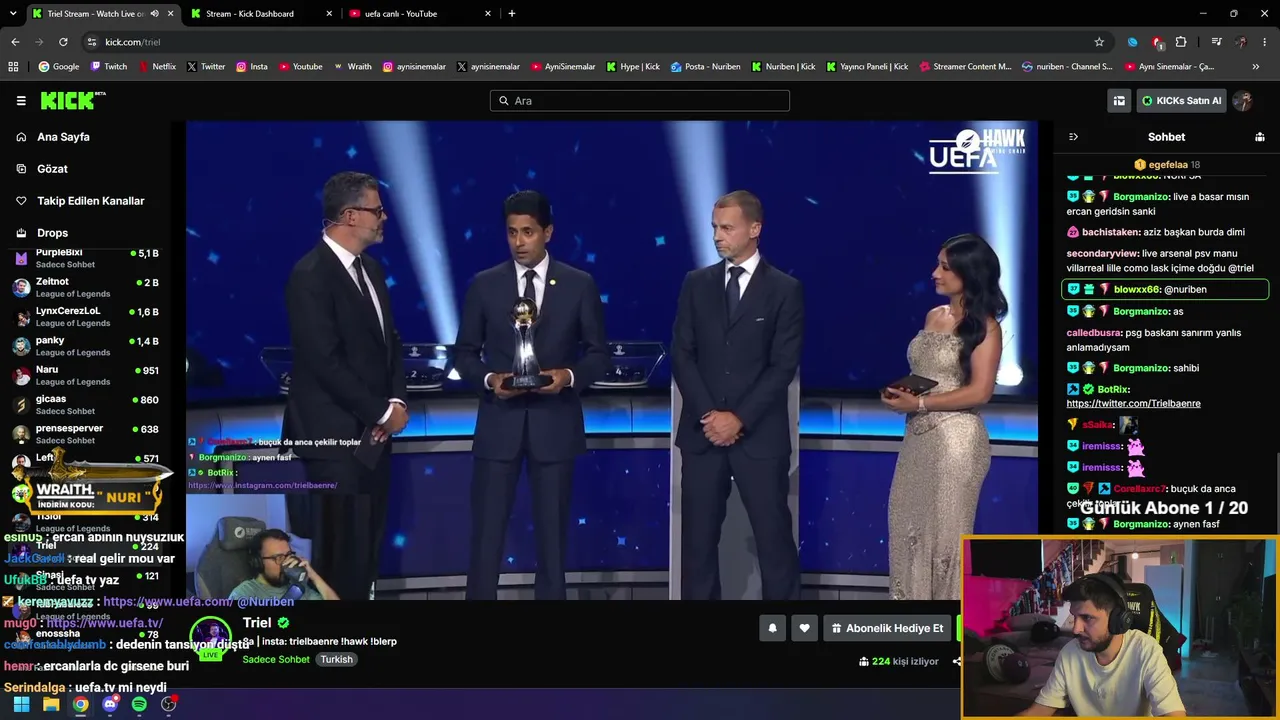The height and width of the screenshot is (720, 1280).
Task: Click the Triel channel name
Action: pos(257,623)
